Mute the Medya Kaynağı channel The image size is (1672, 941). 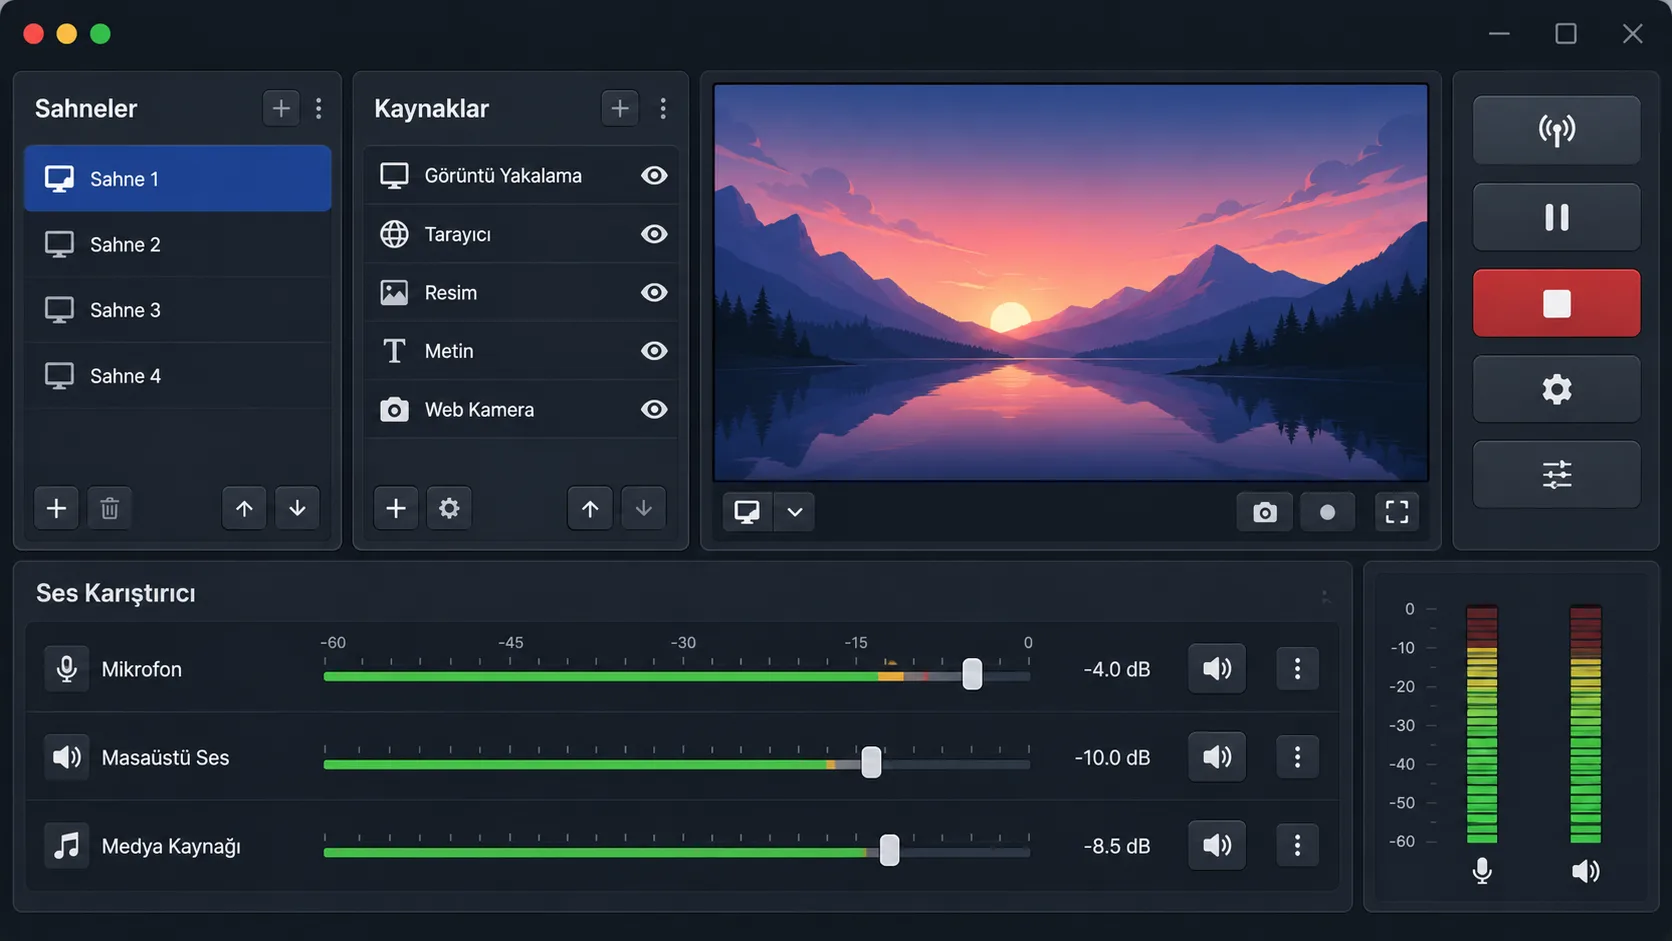click(x=1217, y=846)
